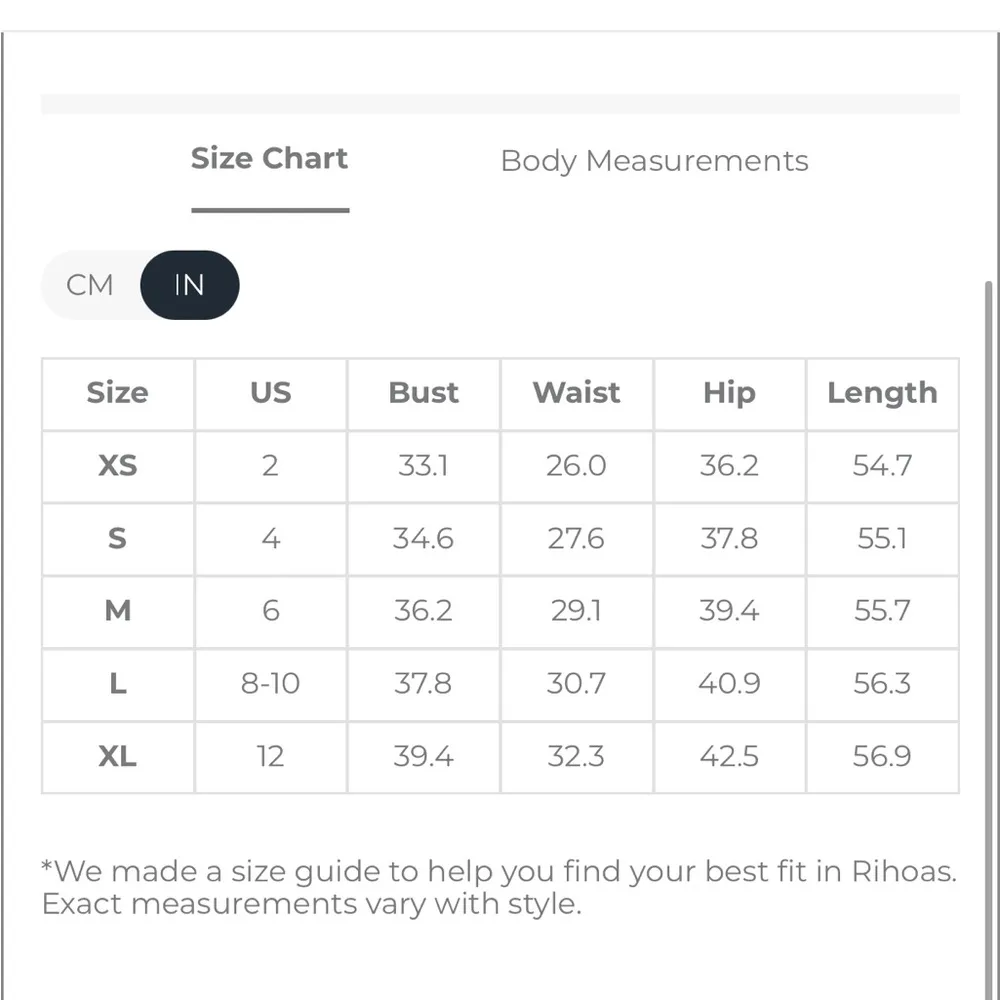1000x1000 pixels.
Task: Click the size guide footnote text
Action: [498, 887]
